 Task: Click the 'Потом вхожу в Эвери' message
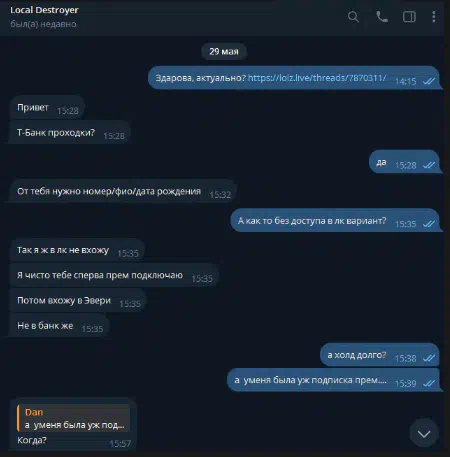[x=78, y=300]
